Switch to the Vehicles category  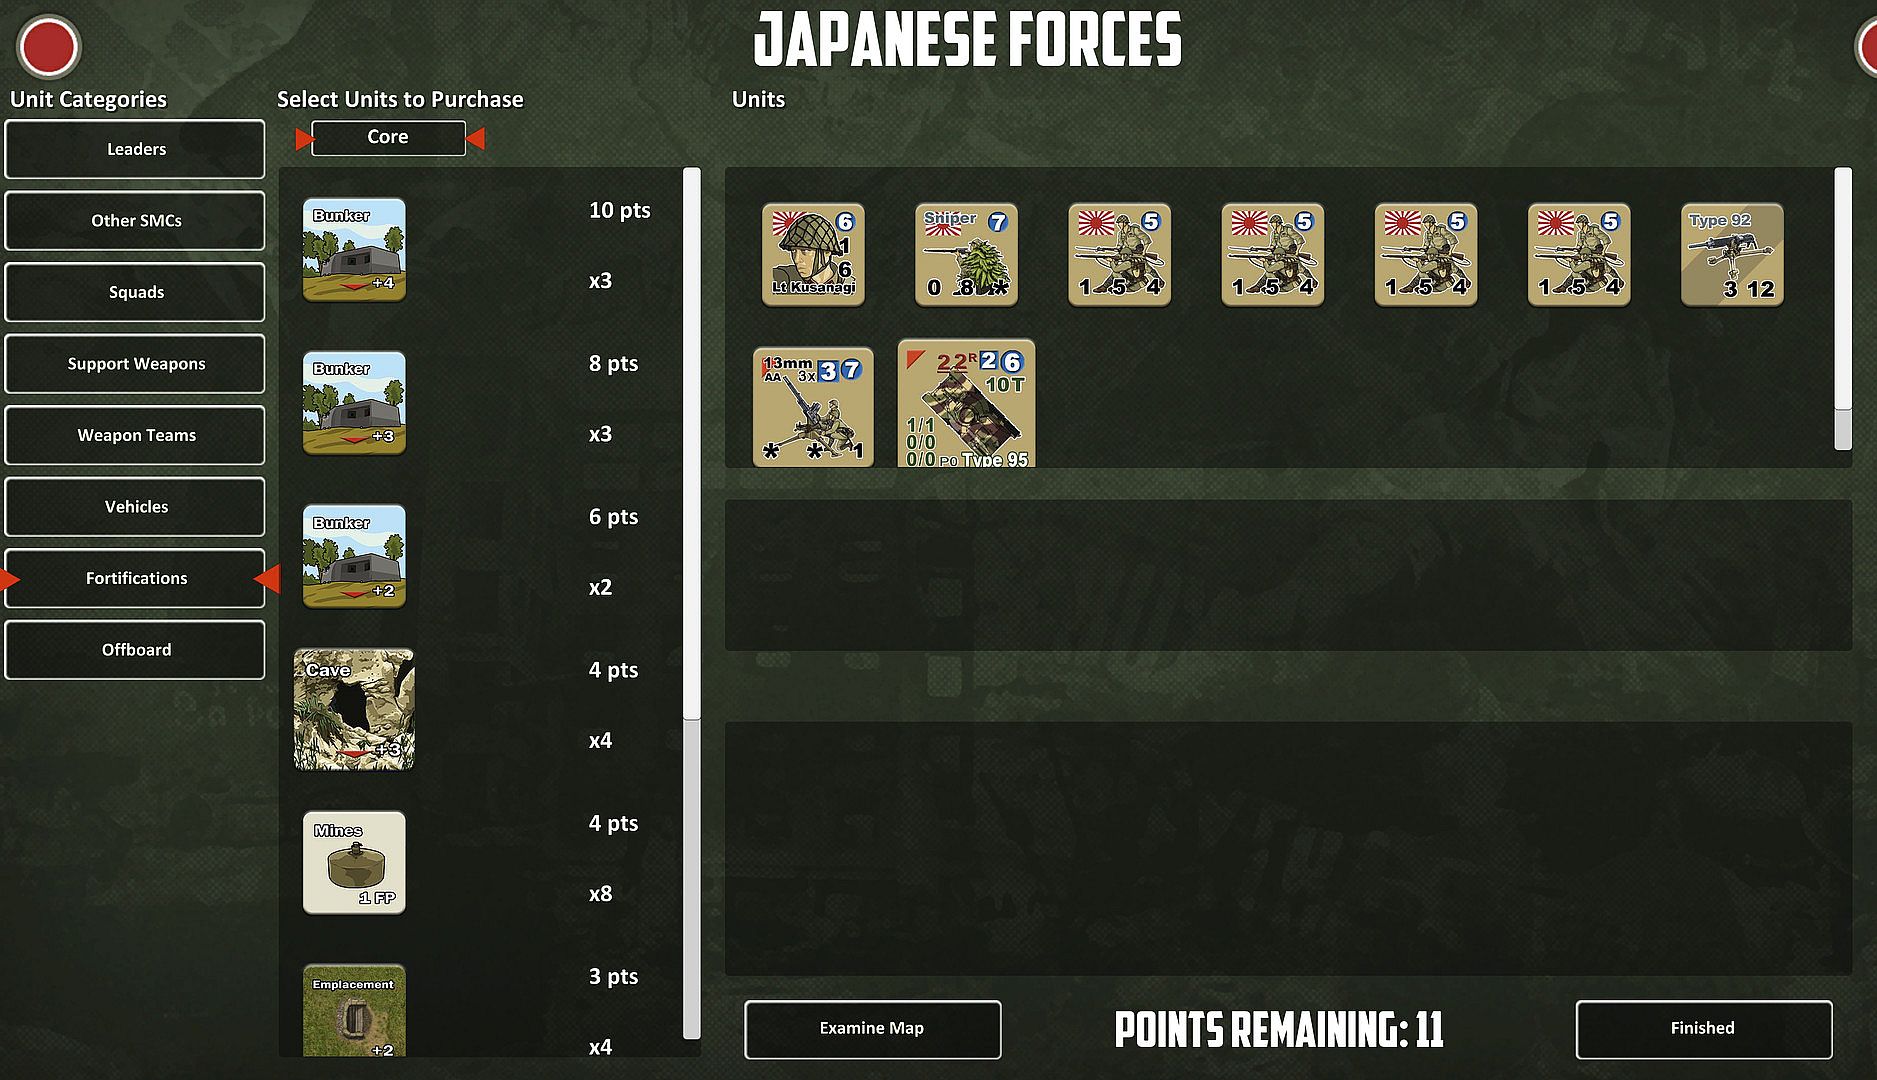coord(135,507)
